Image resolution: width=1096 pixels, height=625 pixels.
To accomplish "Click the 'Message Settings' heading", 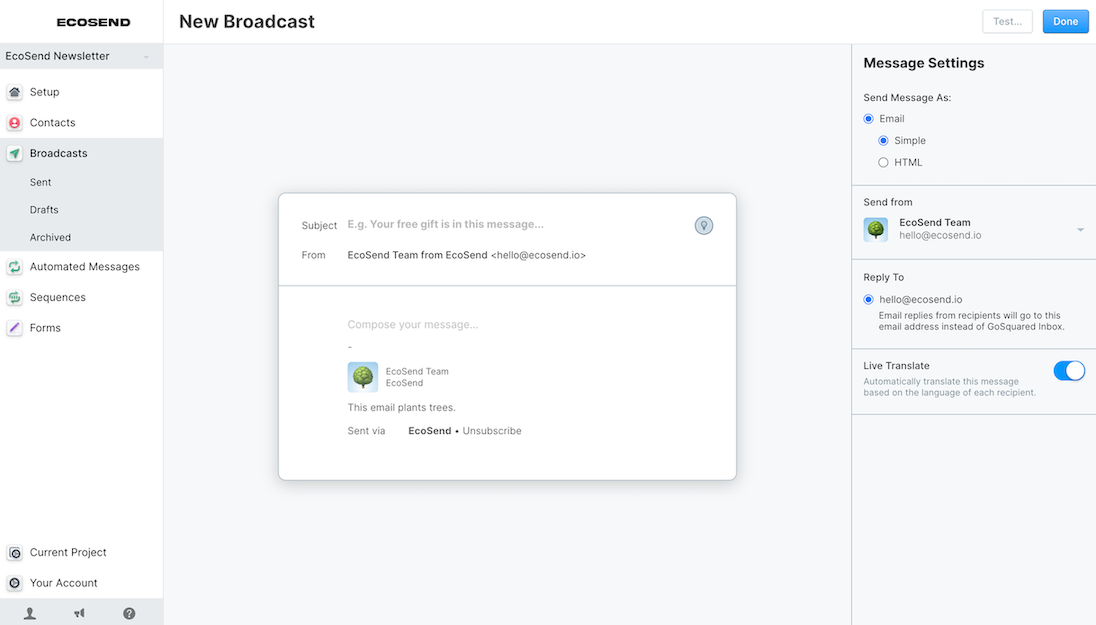I will point(923,63).
